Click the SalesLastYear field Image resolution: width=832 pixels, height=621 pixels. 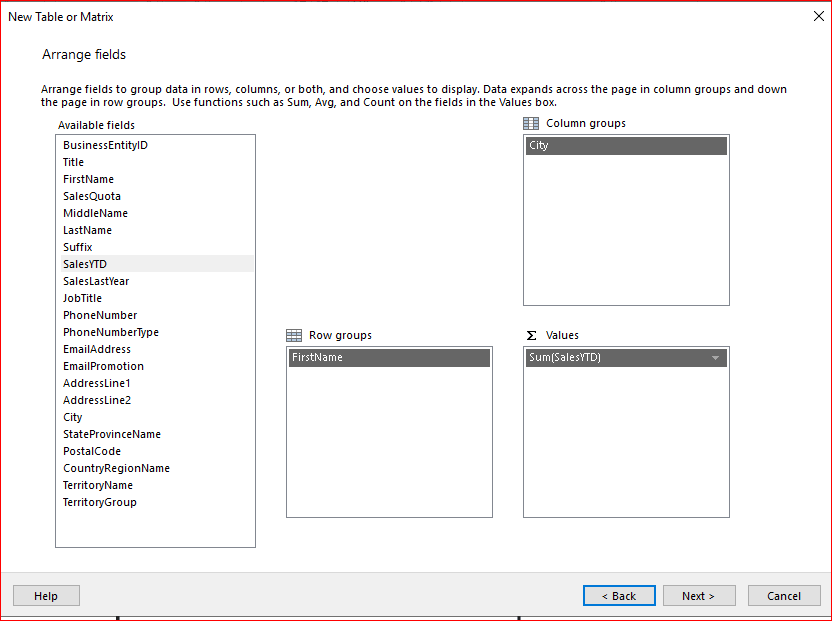pos(96,281)
